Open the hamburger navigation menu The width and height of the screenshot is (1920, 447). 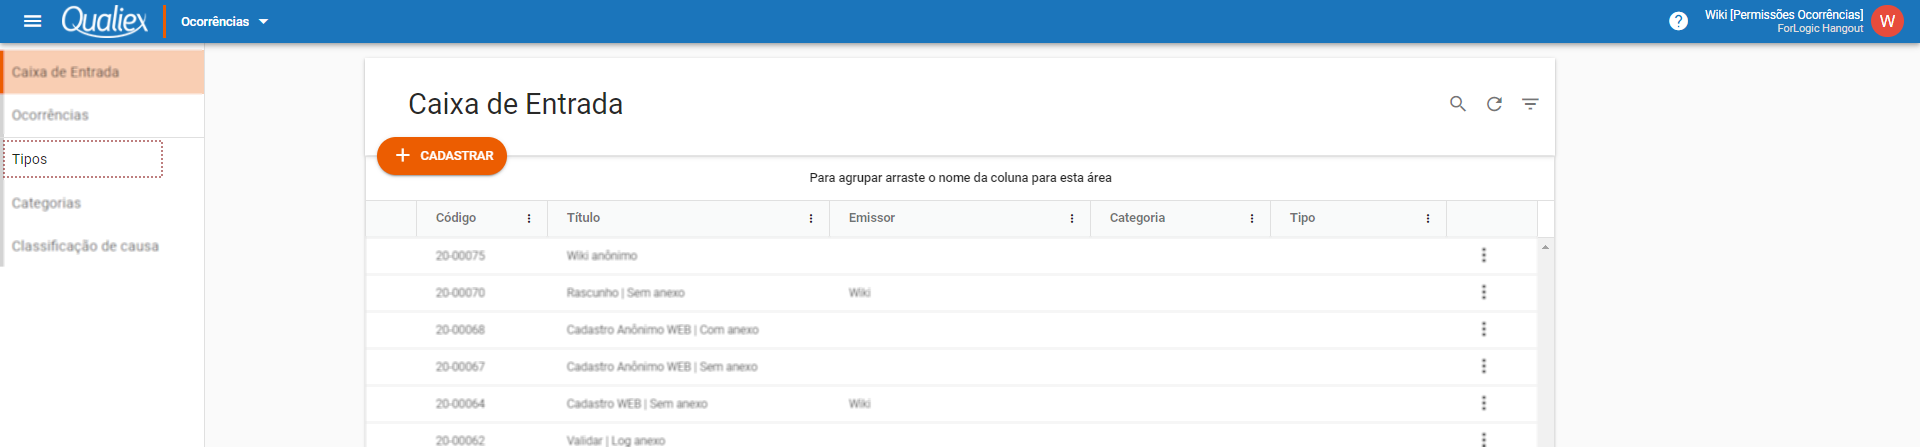[x=32, y=21]
